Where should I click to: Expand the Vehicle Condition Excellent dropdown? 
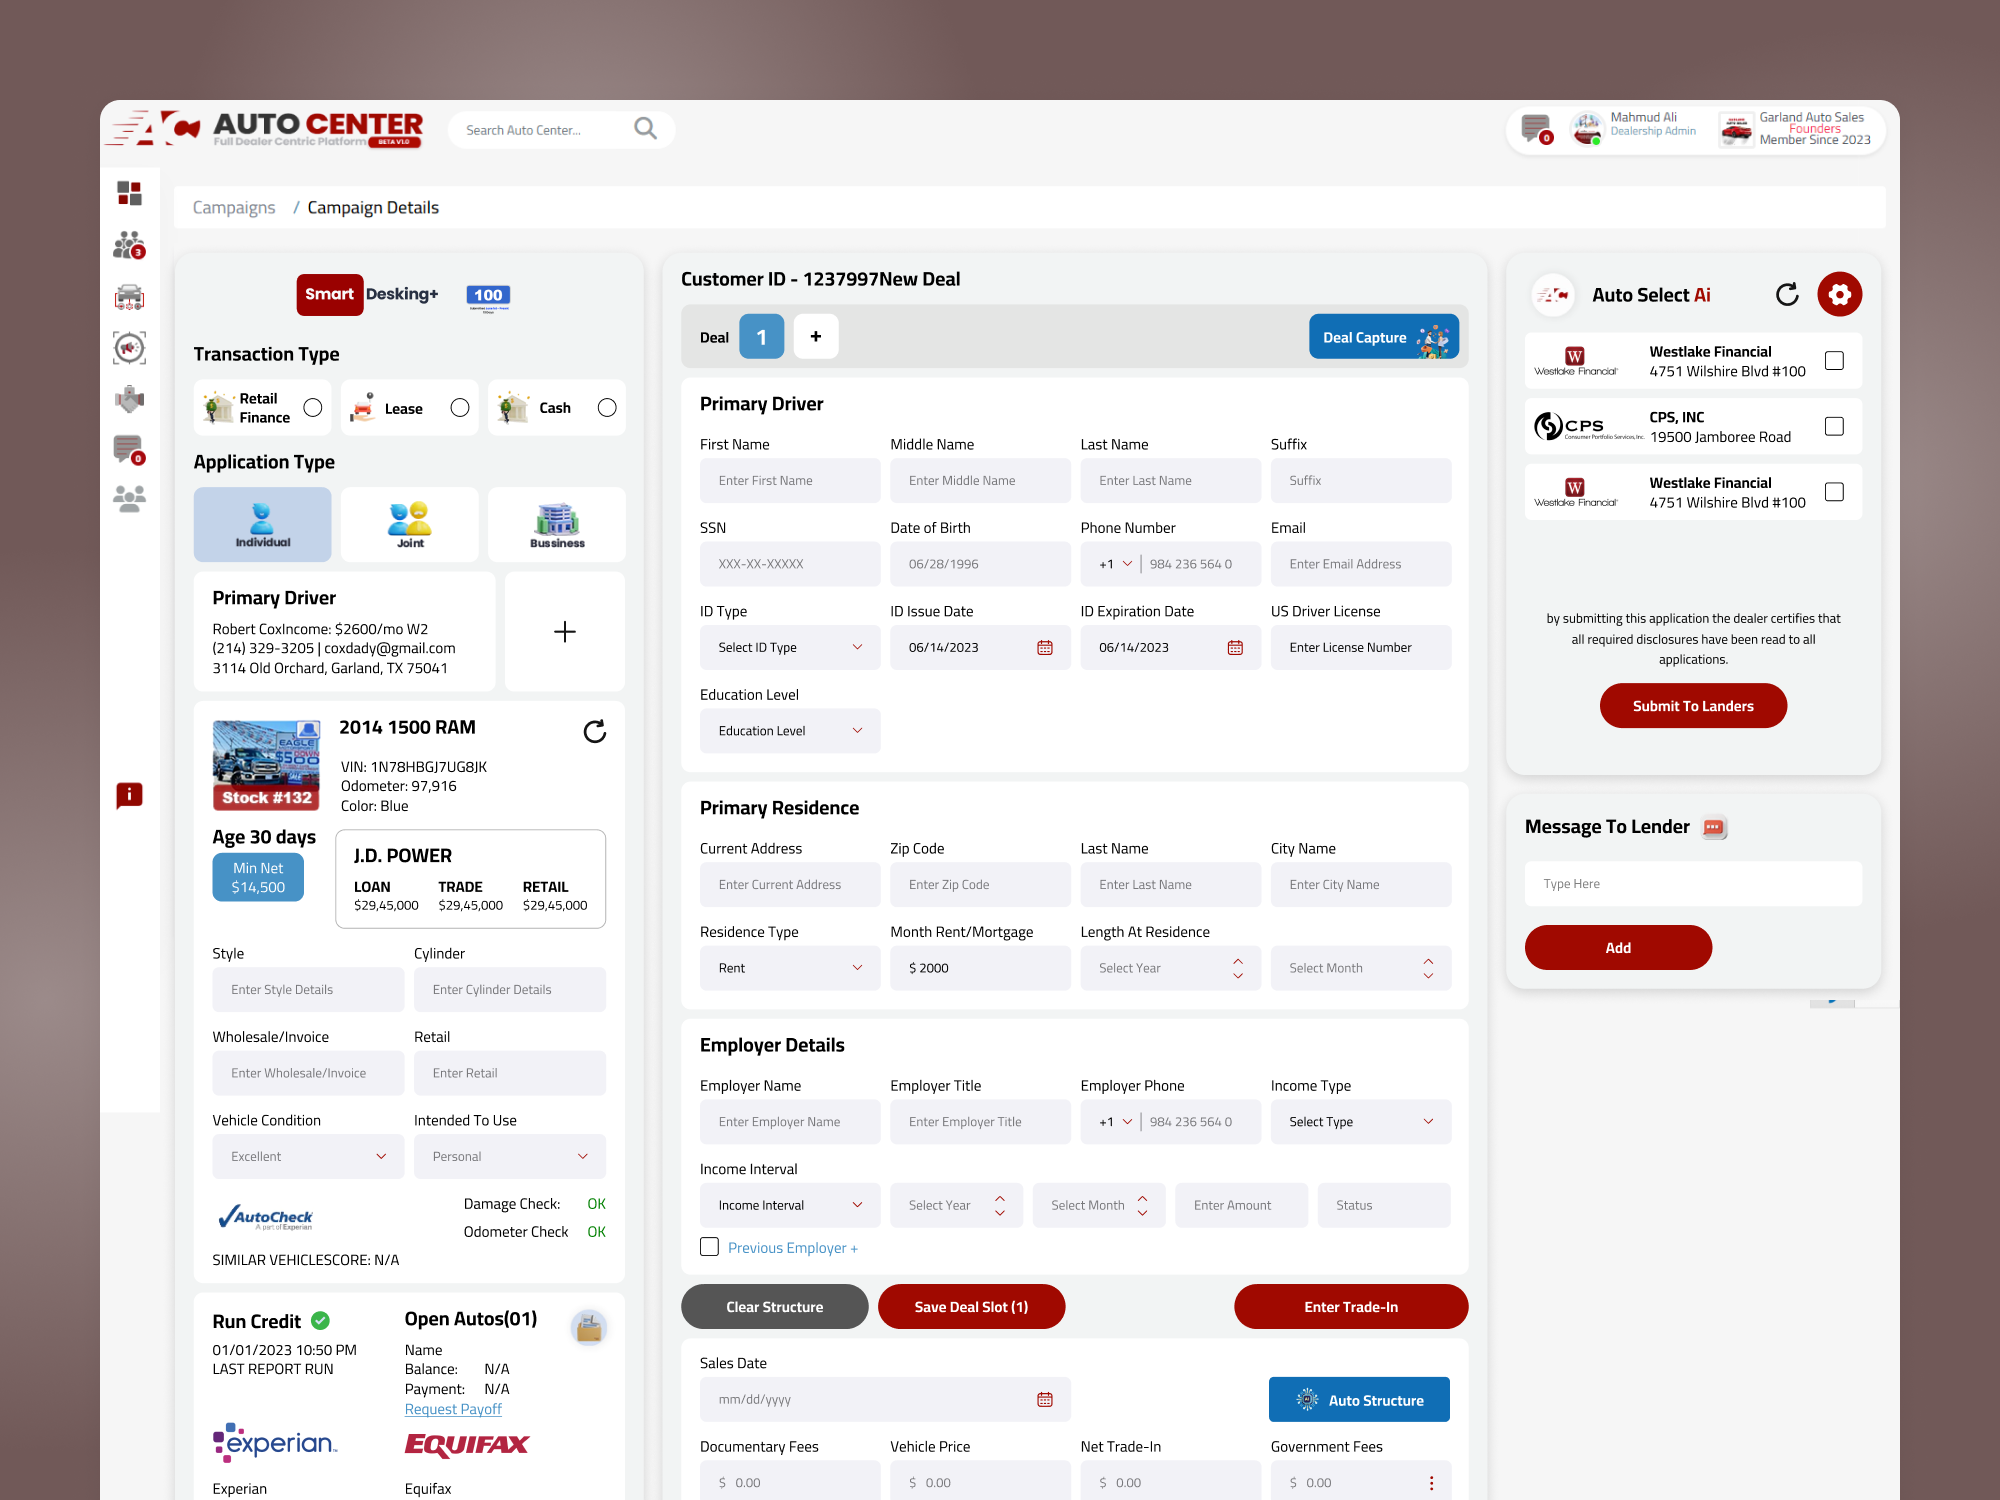(308, 1156)
